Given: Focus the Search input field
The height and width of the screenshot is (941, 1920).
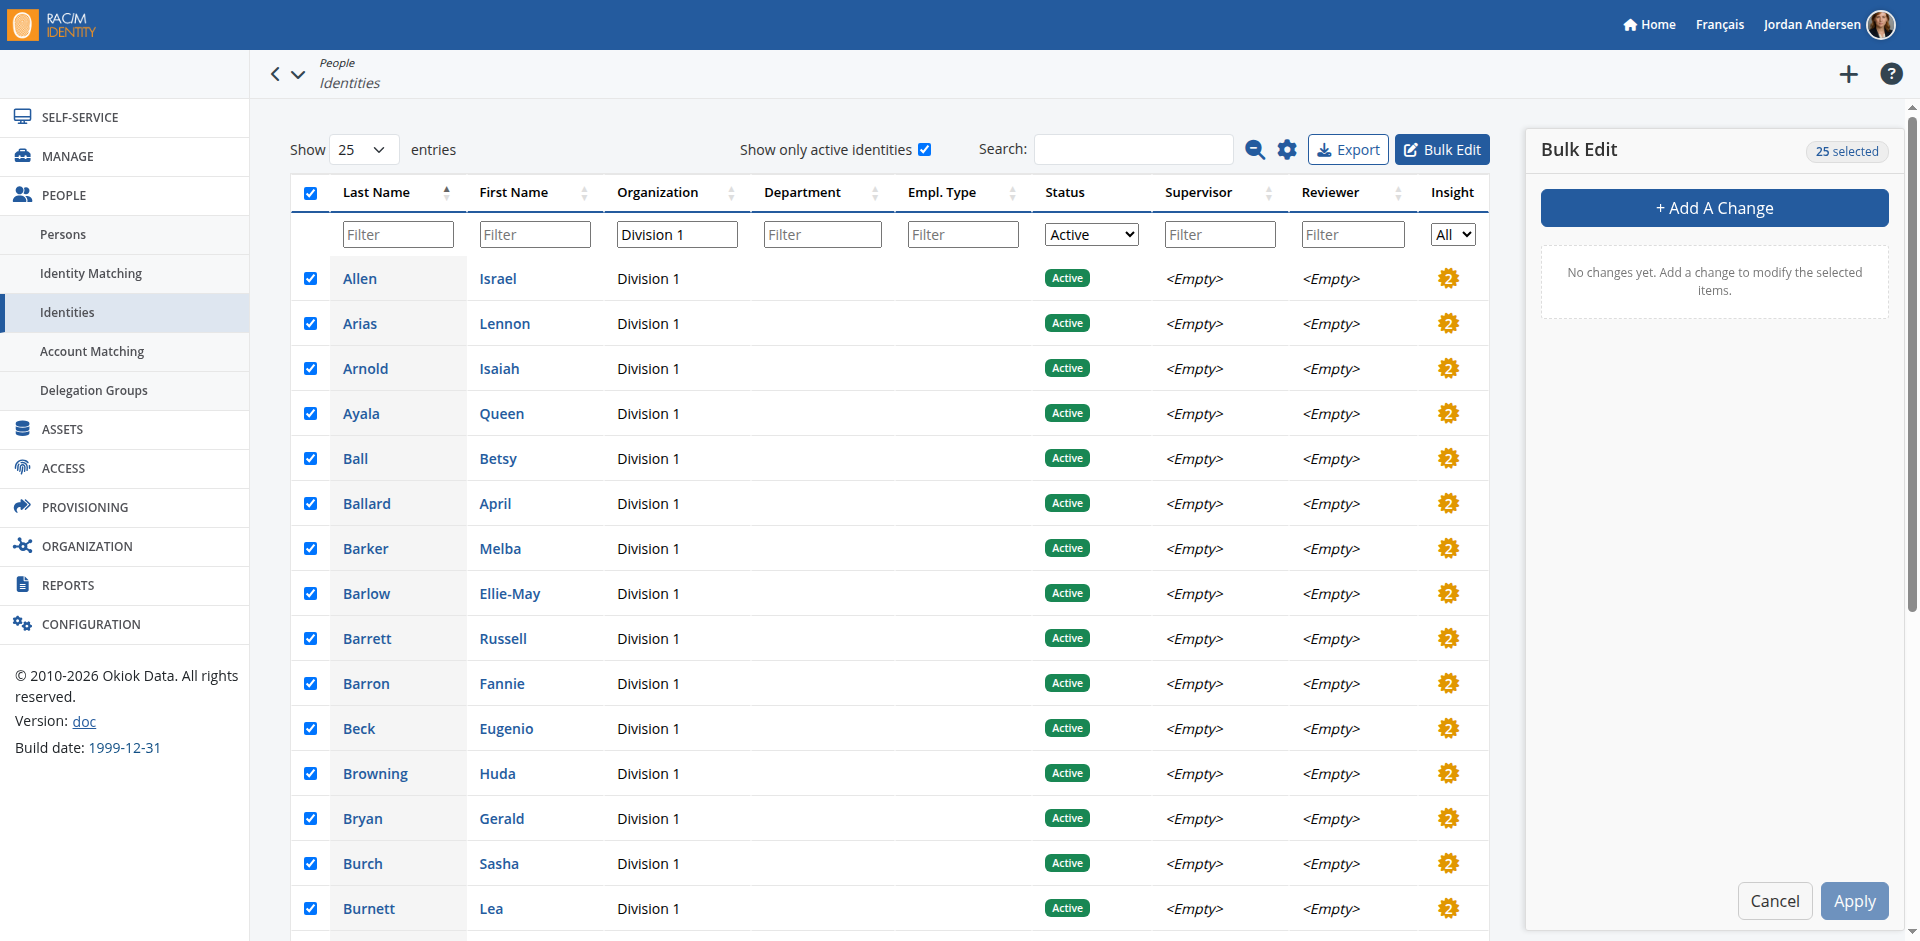Looking at the screenshot, I should click(x=1133, y=150).
